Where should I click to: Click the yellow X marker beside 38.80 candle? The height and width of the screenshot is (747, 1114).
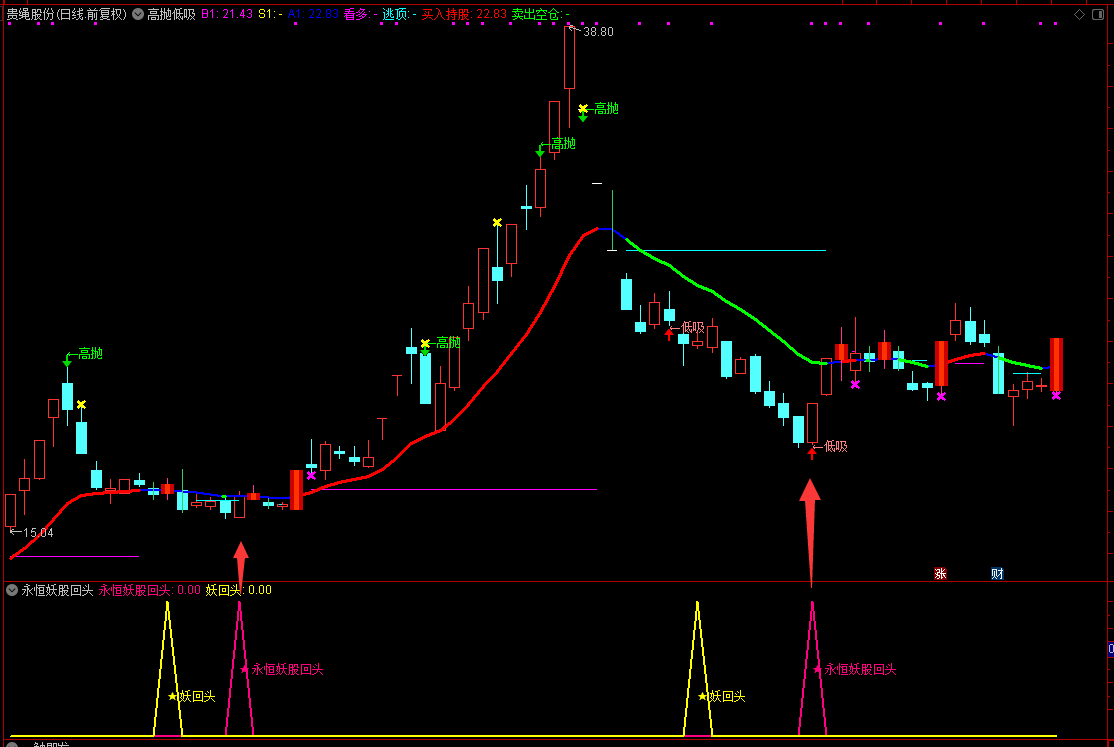[582, 108]
